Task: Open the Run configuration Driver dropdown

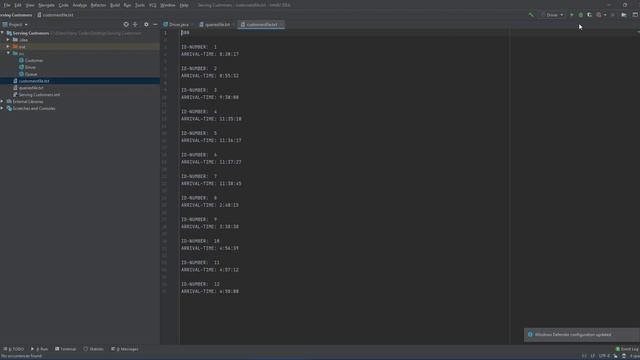Action: pos(553,15)
